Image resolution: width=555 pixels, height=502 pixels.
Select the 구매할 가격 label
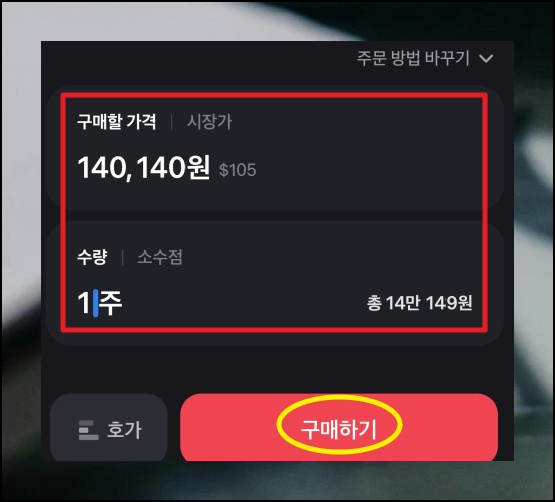116,122
